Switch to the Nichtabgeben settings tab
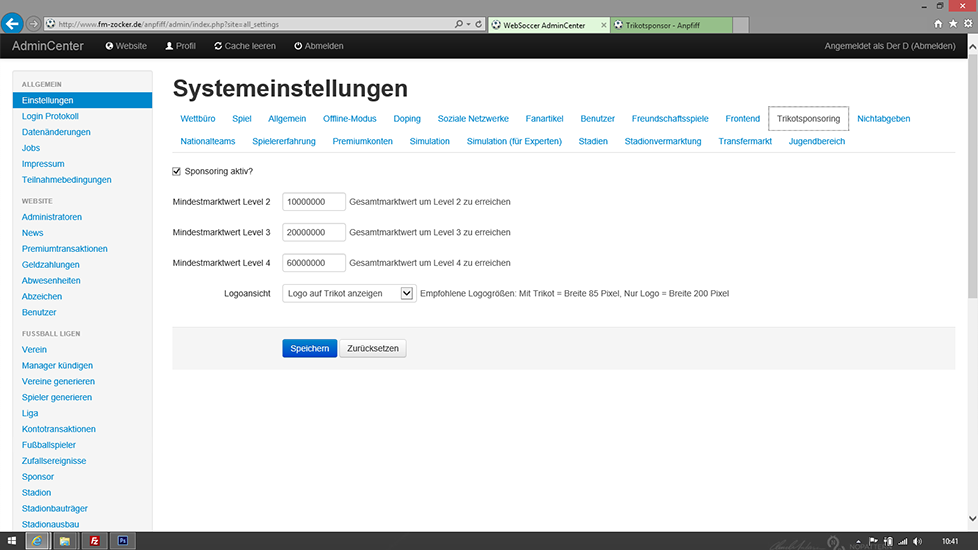The width and height of the screenshot is (978, 550). 883,119
